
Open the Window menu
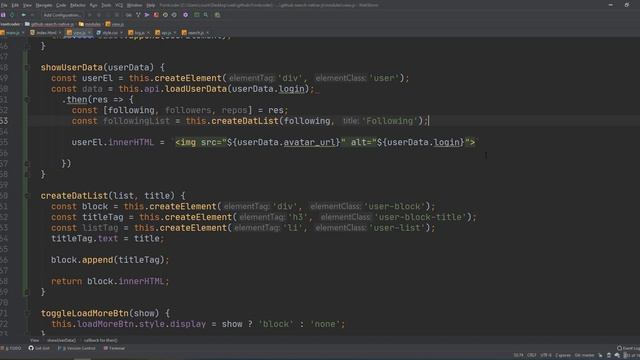[134, 5]
